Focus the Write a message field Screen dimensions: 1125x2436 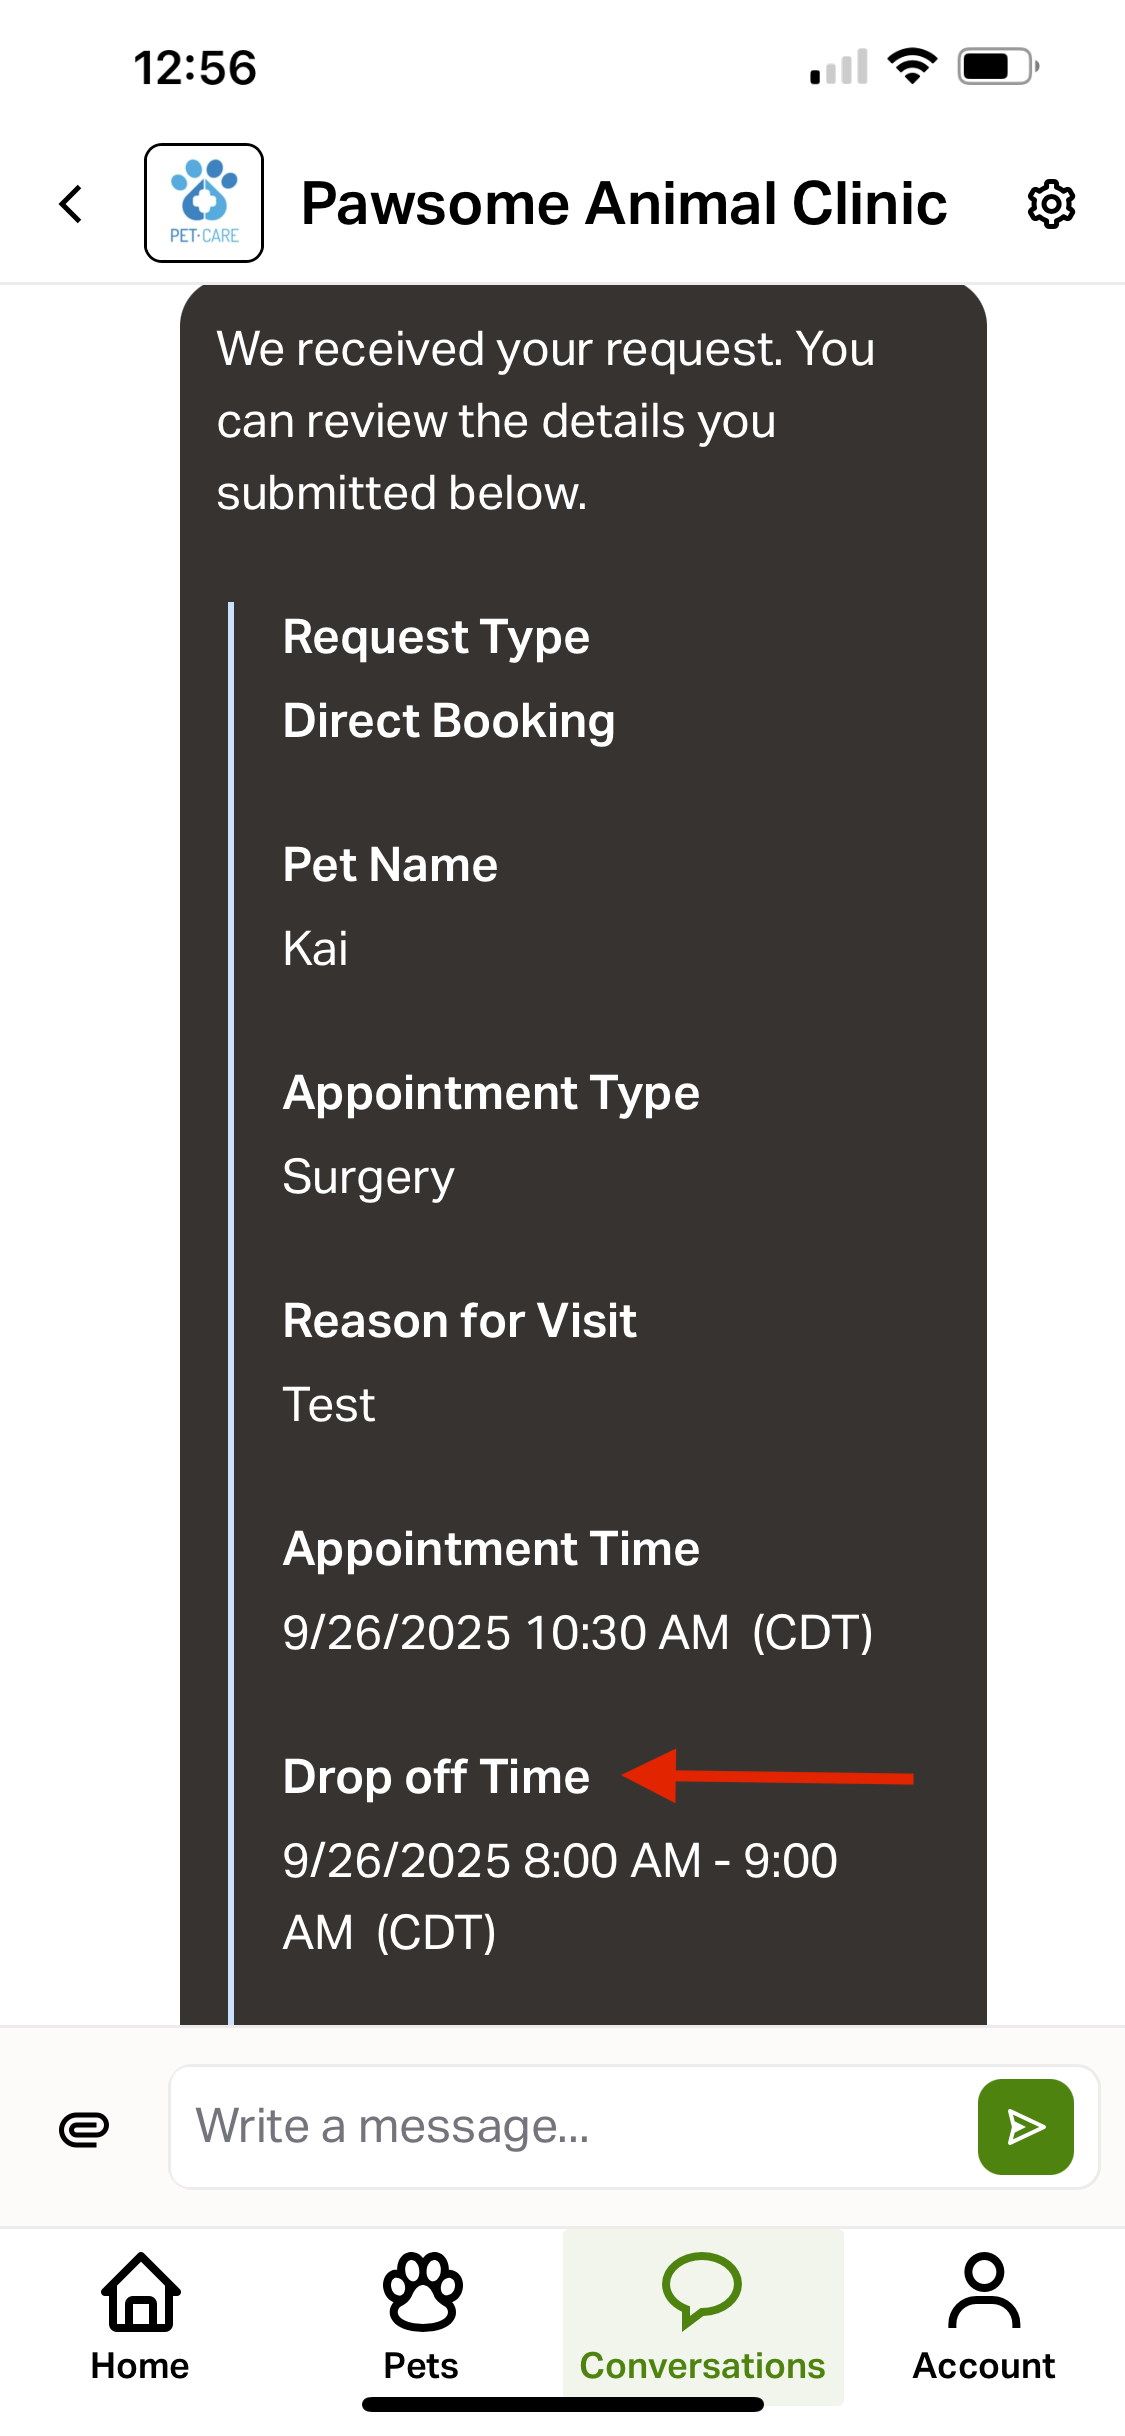tap(570, 2127)
